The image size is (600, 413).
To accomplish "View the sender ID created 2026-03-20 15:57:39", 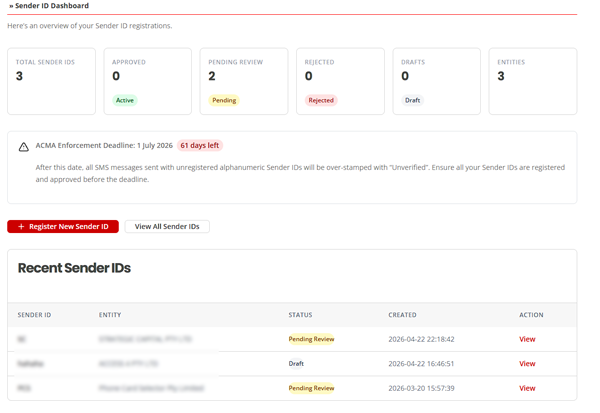I will click(527, 388).
